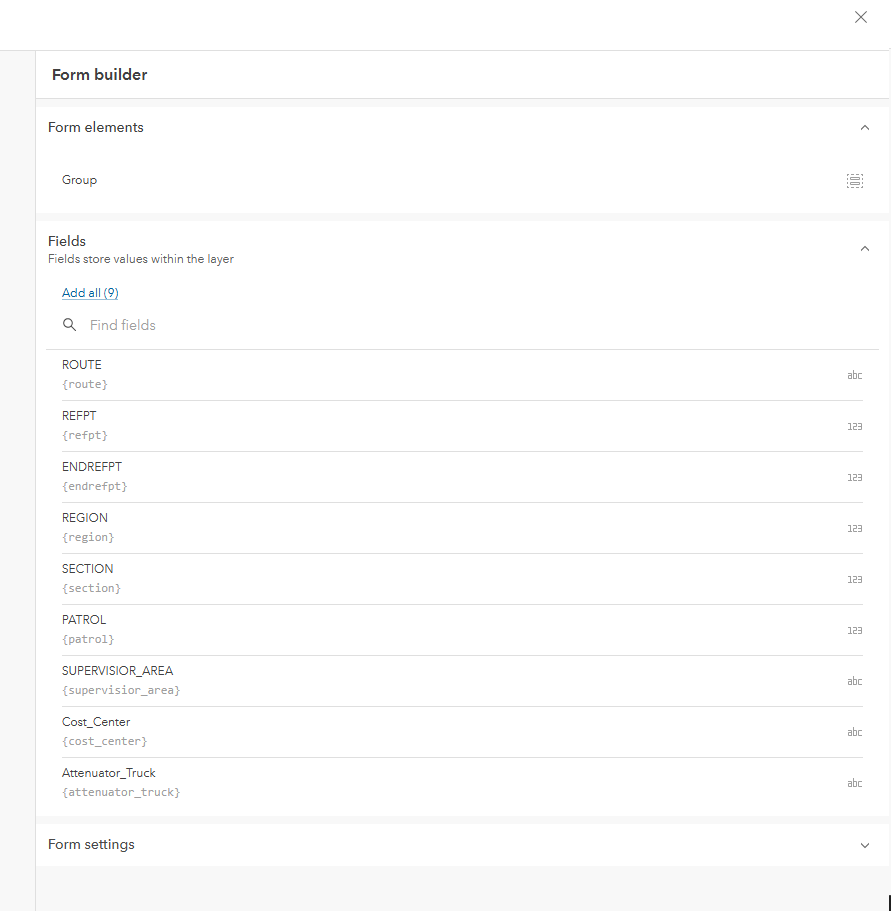Screen dimensions: 891x911
Task: Collapse the Fields section
Action: (x=865, y=248)
